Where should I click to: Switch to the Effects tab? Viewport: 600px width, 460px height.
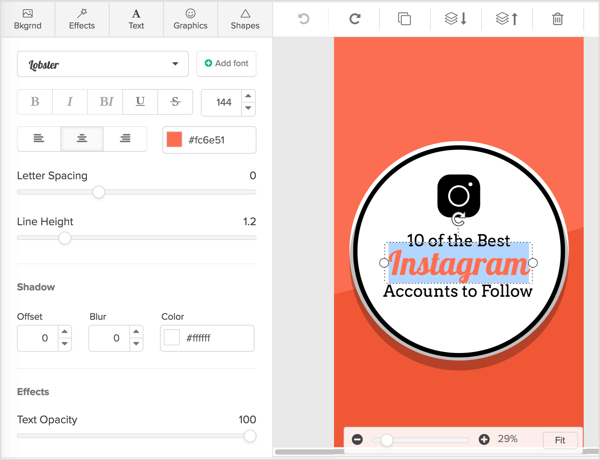82,19
